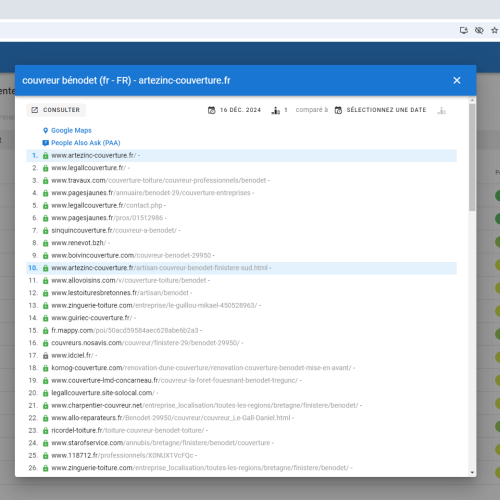Click green padlock icon for fr.mappy.com
This screenshot has height=500, width=500.
pyautogui.click(x=46, y=331)
